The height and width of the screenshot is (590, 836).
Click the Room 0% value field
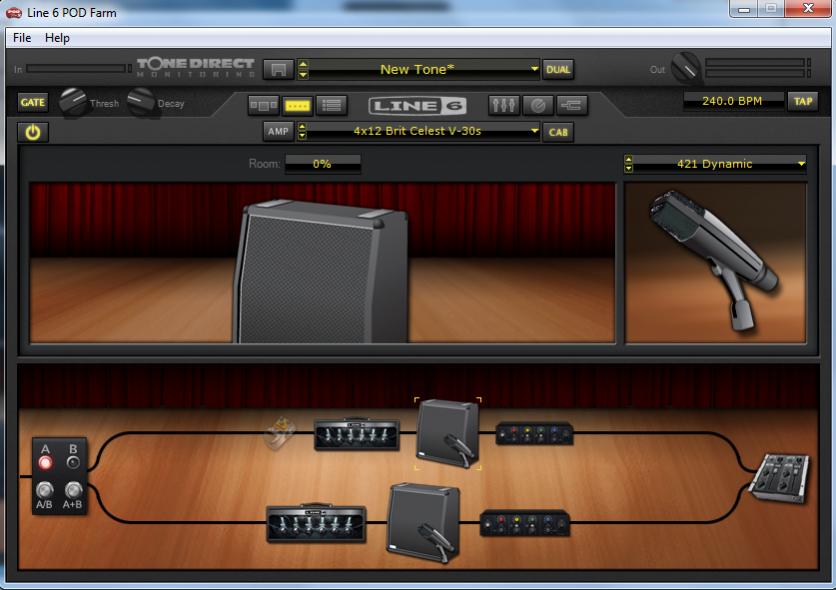(322, 164)
